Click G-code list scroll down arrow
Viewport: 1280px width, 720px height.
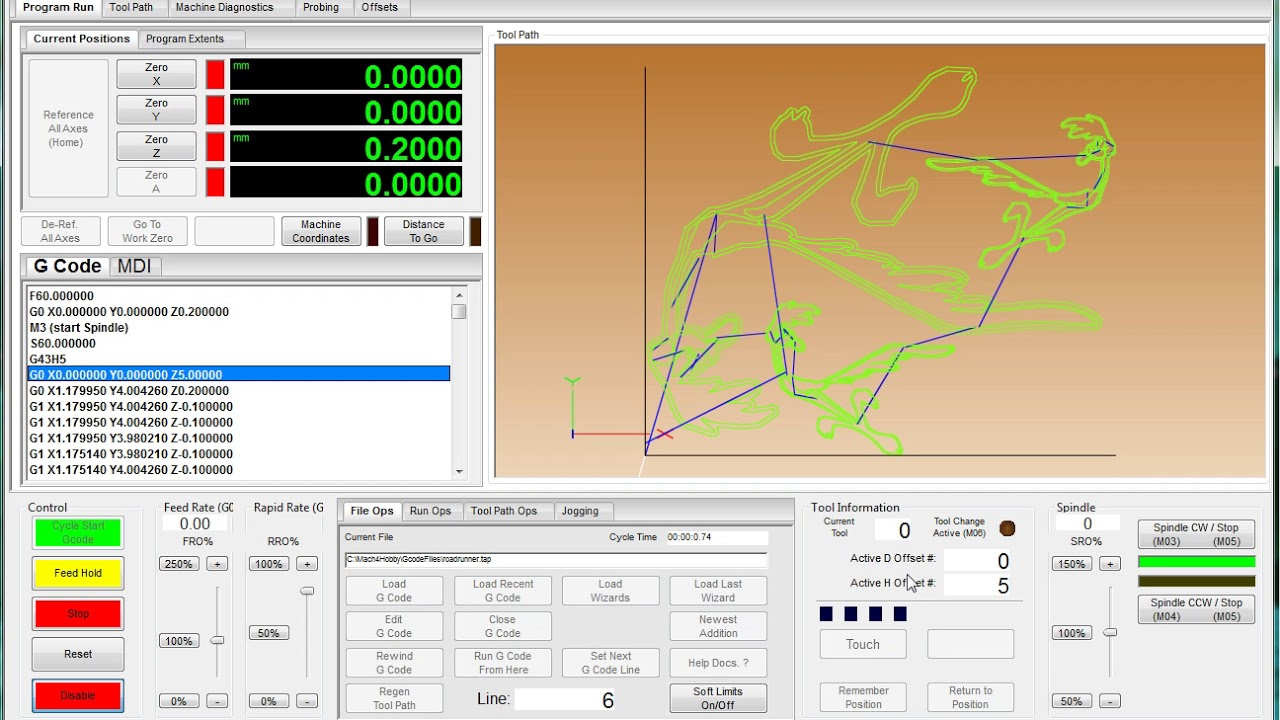[x=459, y=471]
